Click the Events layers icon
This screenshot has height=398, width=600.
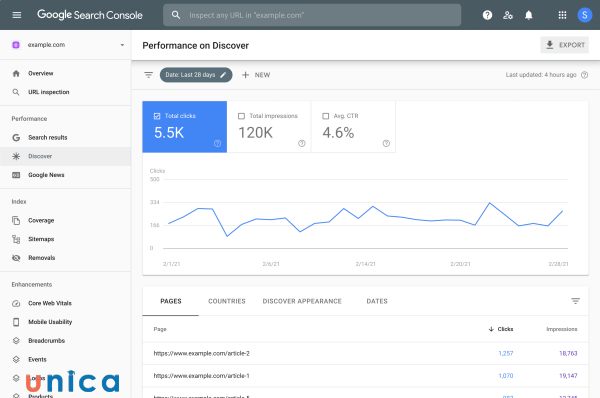click(16, 359)
